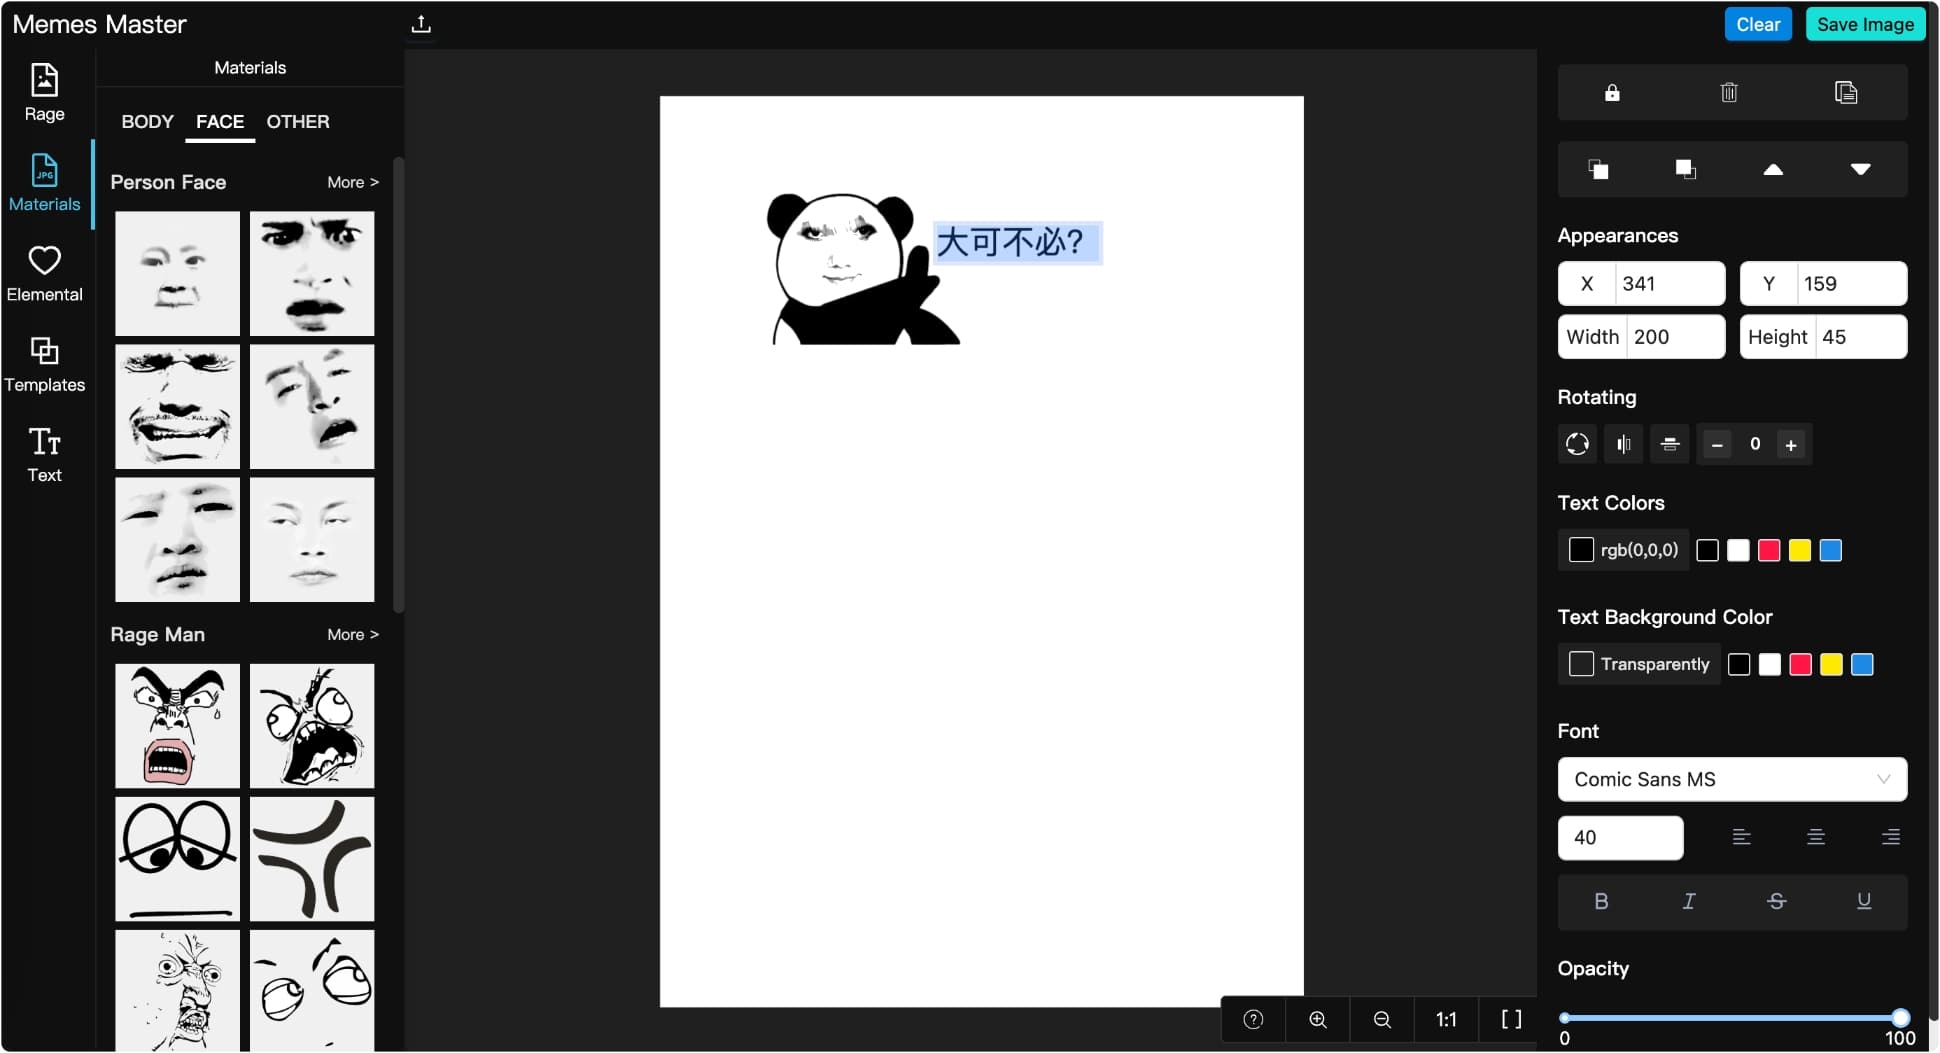This screenshot has height=1053, width=1940.
Task: Set text background to the blue swatch
Action: [1862, 665]
